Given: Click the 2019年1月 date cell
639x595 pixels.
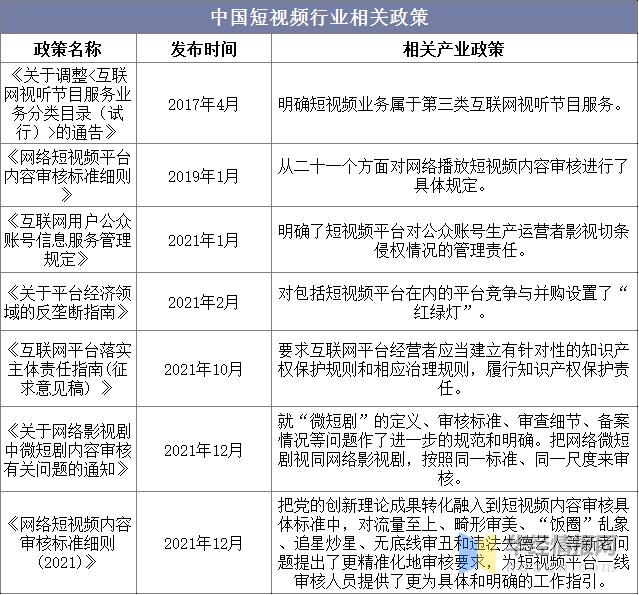Looking at the screenshot, I should (x=204, y=175).
